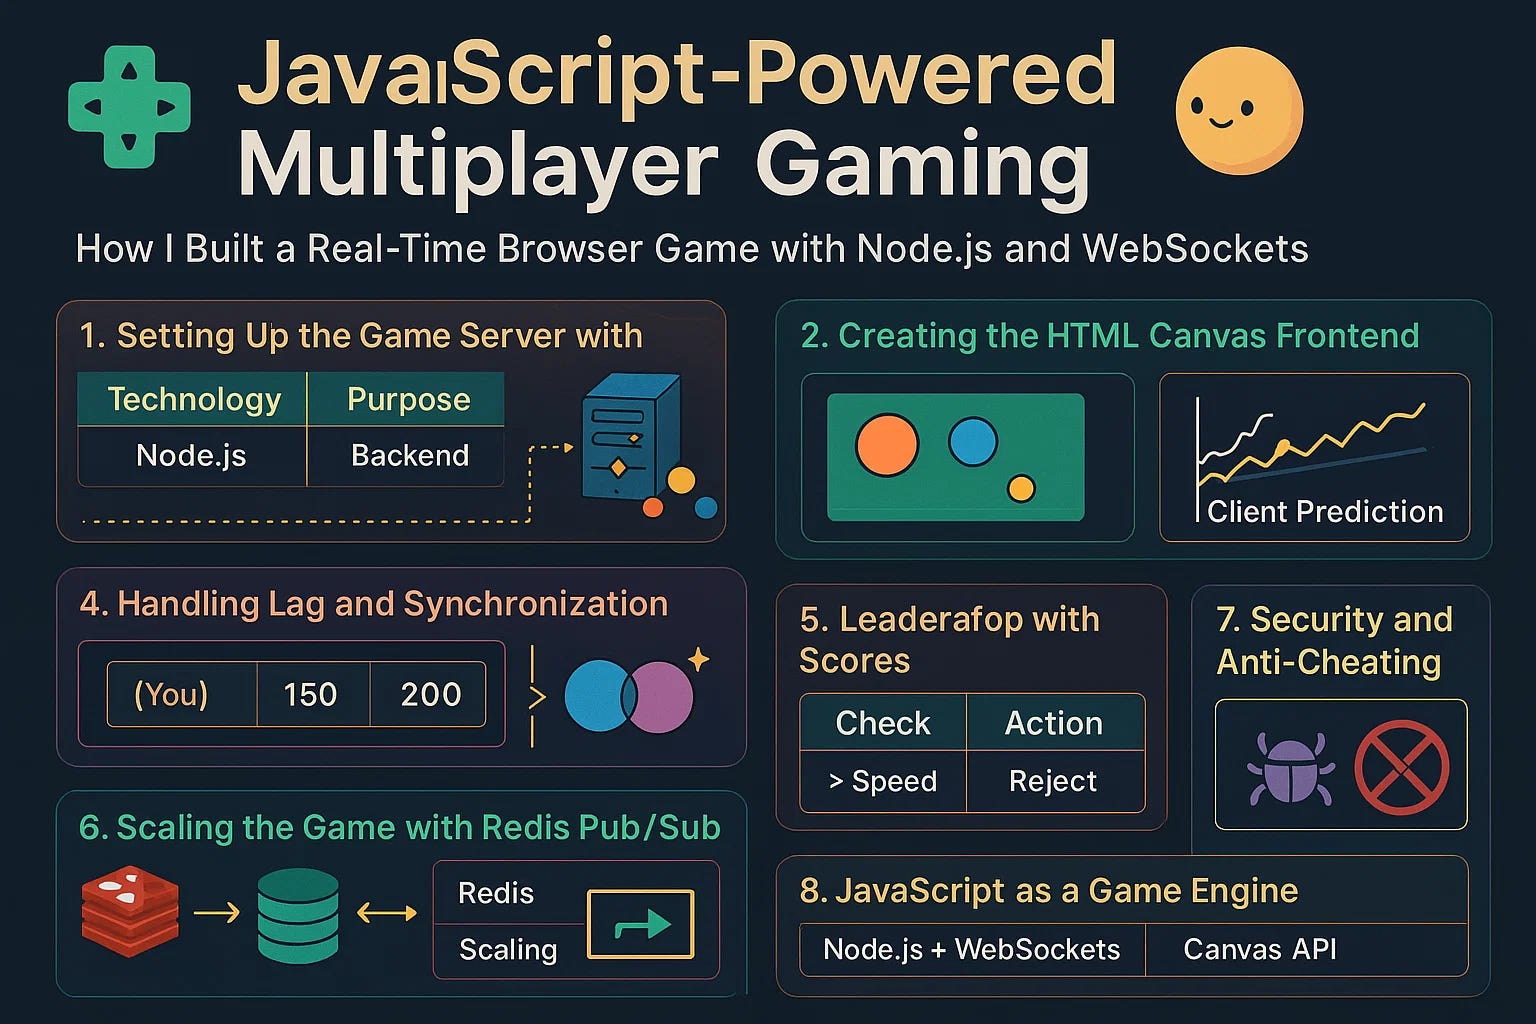
Task: Click the yellow arrow between Redis logo and database
Action: pos(217,912)
